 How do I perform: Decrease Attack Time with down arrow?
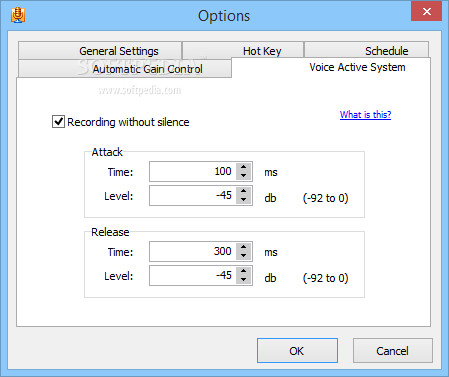pos(244,176)
